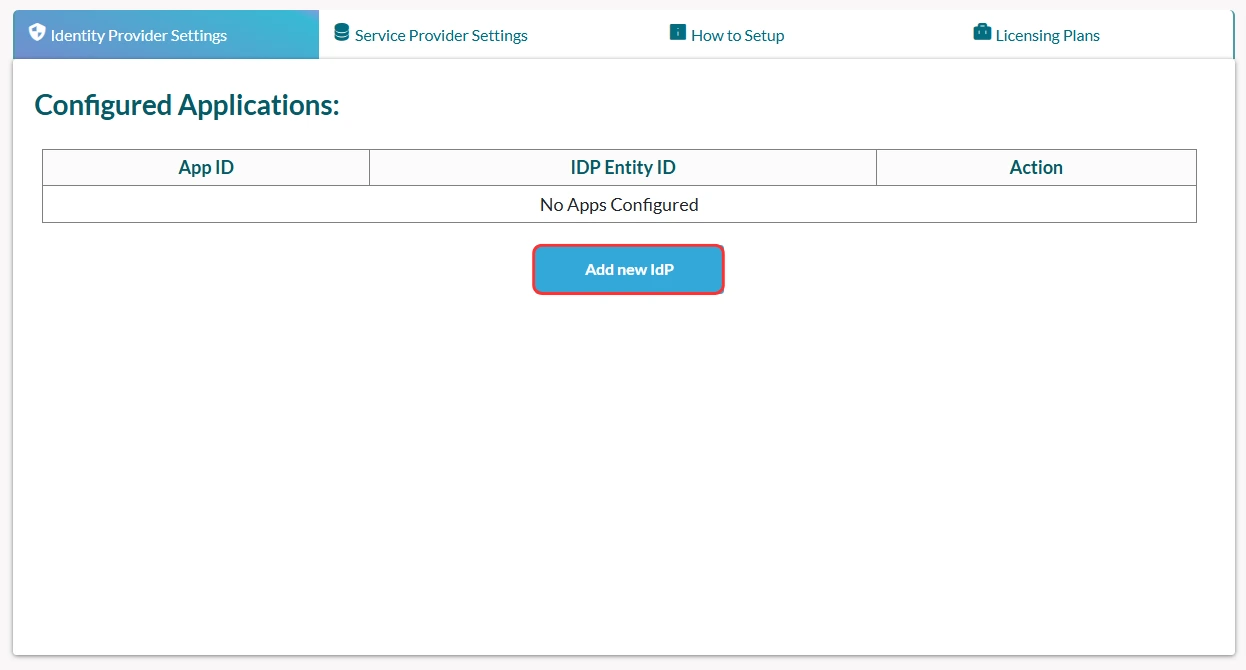The width and height of the screenshot is (1246, 670).
Task: Click the info icon beside How to Setup
Action: pyautogui.click(x=678, y=33)
